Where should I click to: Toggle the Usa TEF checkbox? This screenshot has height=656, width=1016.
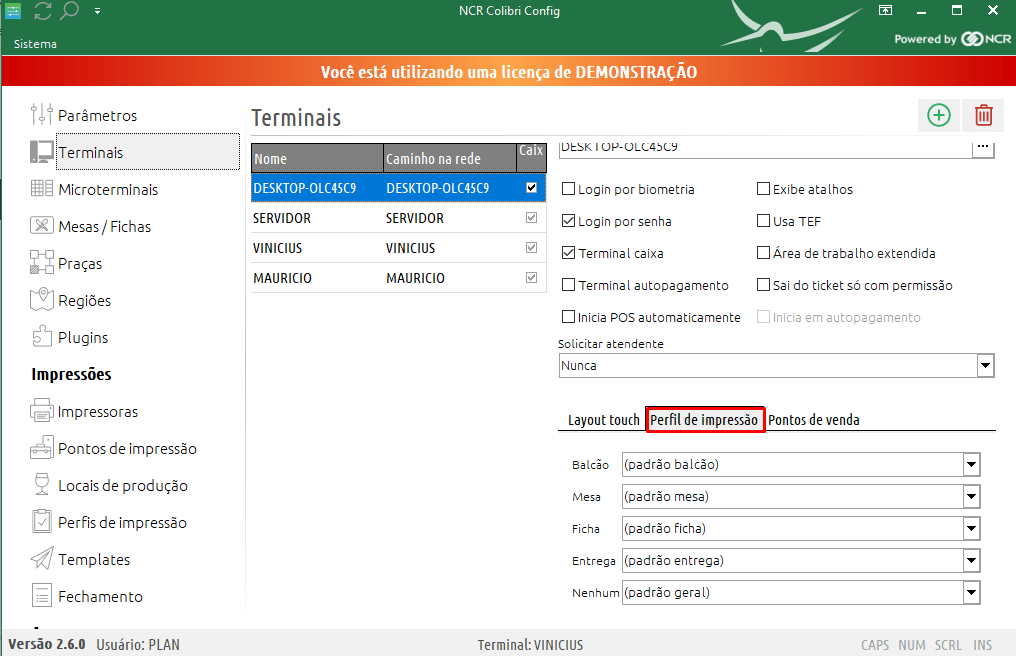coord(764,221)
